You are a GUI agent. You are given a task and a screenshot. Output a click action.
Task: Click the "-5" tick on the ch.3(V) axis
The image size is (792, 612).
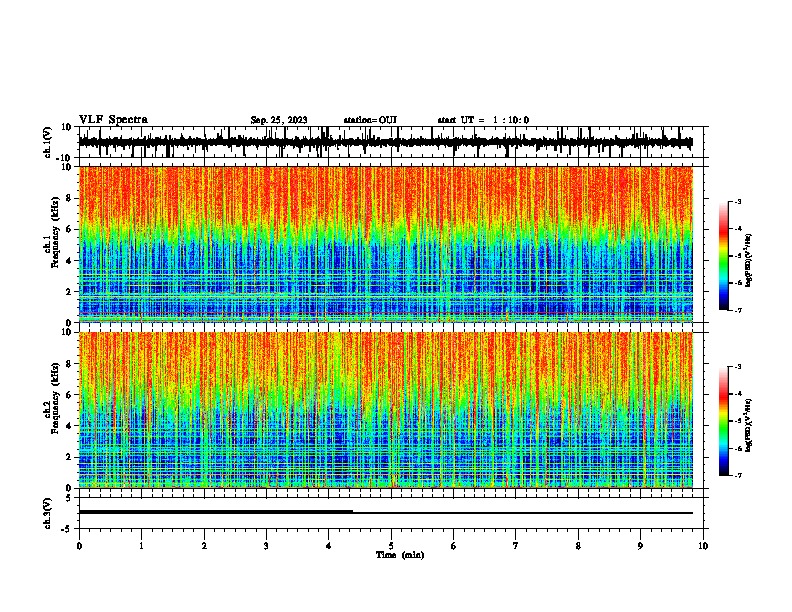click(67, 529)
